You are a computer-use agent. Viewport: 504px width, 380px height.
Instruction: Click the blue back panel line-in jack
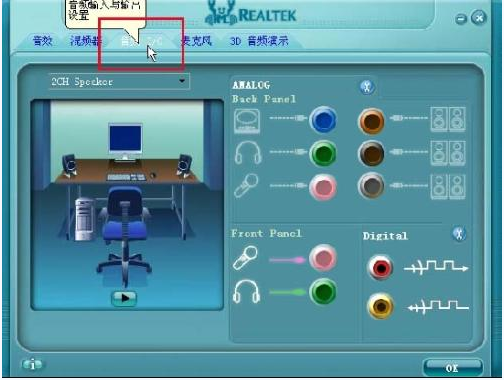[x=323, y=120]
